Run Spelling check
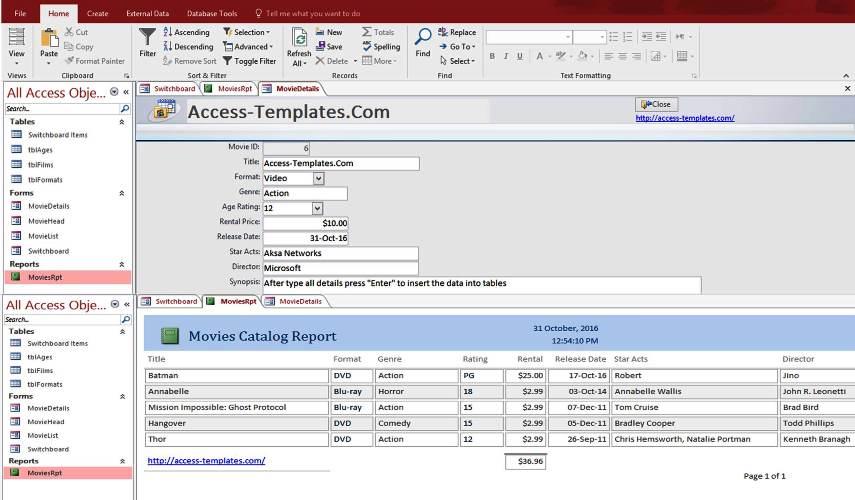The height and width of the screenshot is (500, 855). point(381,46)
